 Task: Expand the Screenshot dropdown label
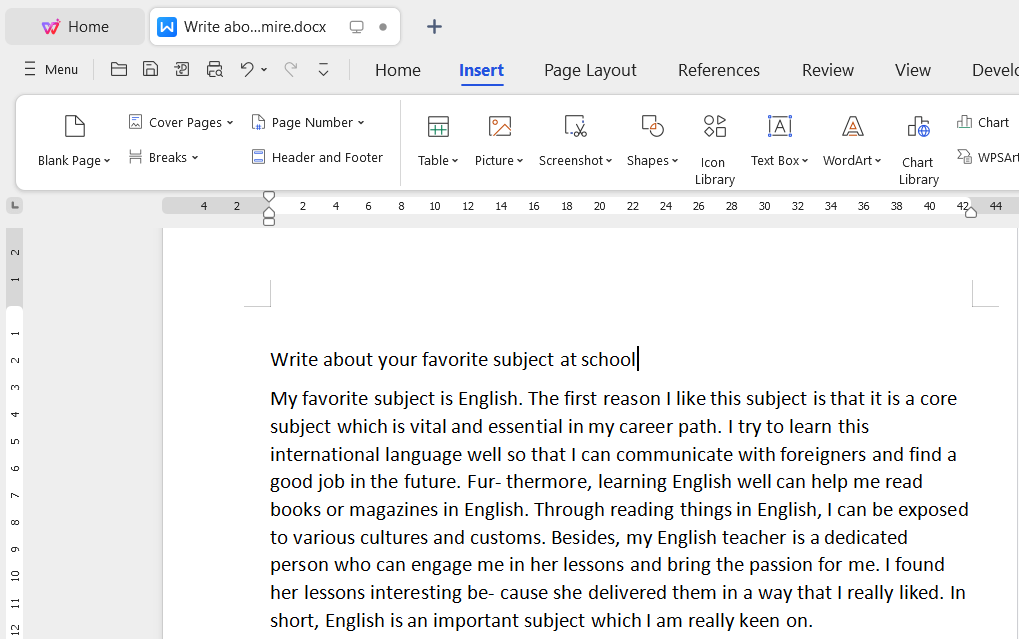[575, 161]
